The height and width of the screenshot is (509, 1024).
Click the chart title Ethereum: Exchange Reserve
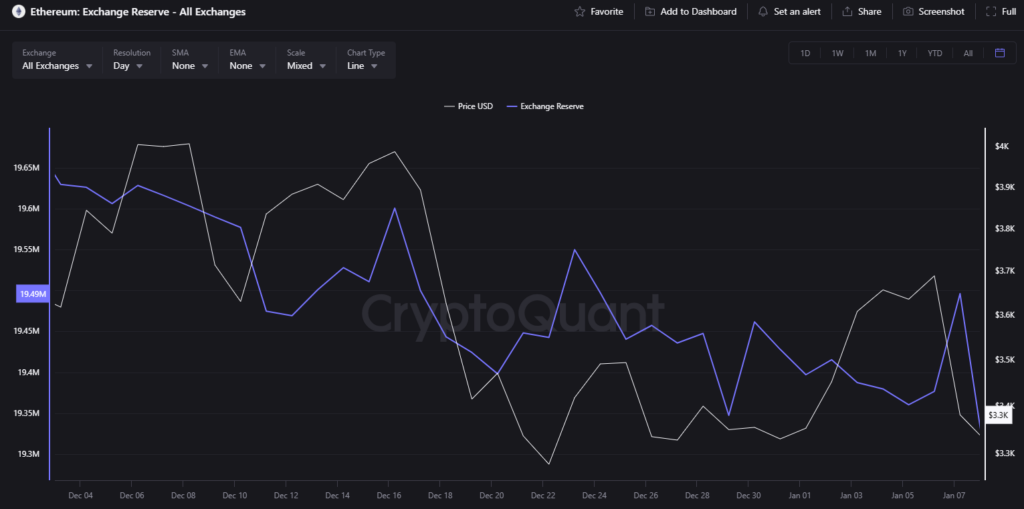[x=138, y=12]
